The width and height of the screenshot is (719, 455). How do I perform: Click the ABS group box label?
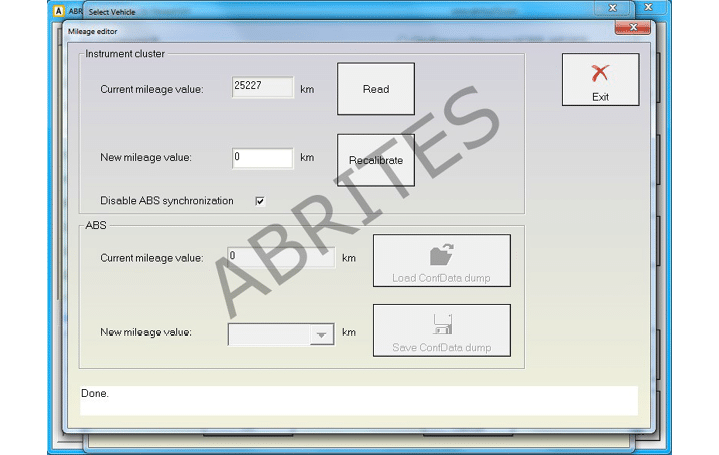pos(96,226)
